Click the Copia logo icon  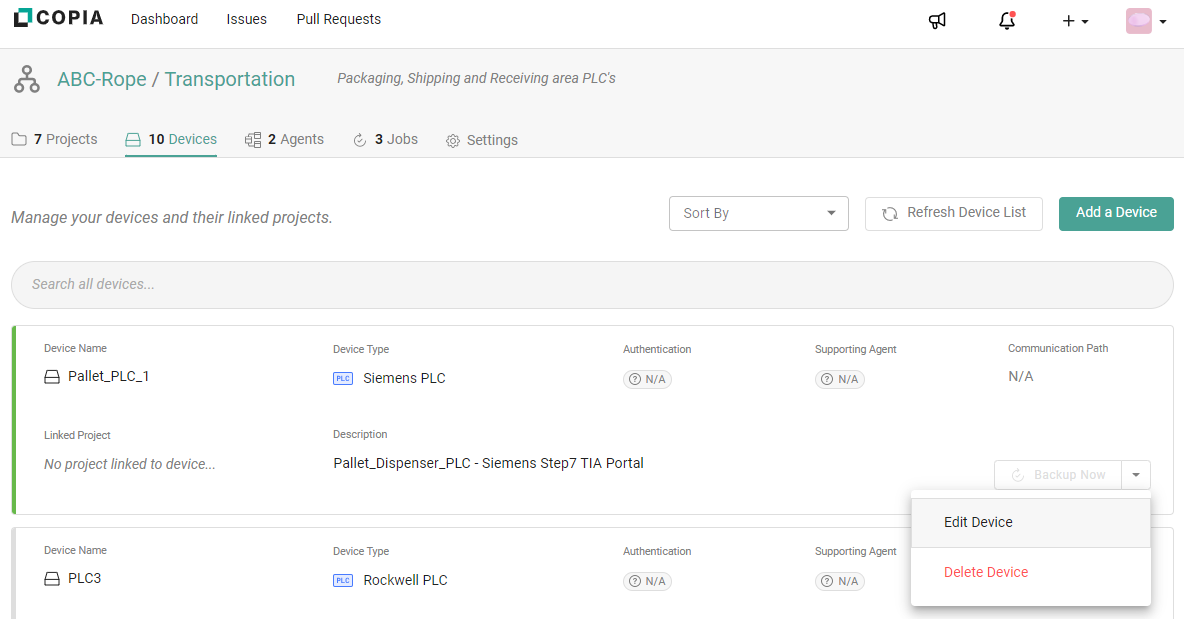tap(23, 18)
